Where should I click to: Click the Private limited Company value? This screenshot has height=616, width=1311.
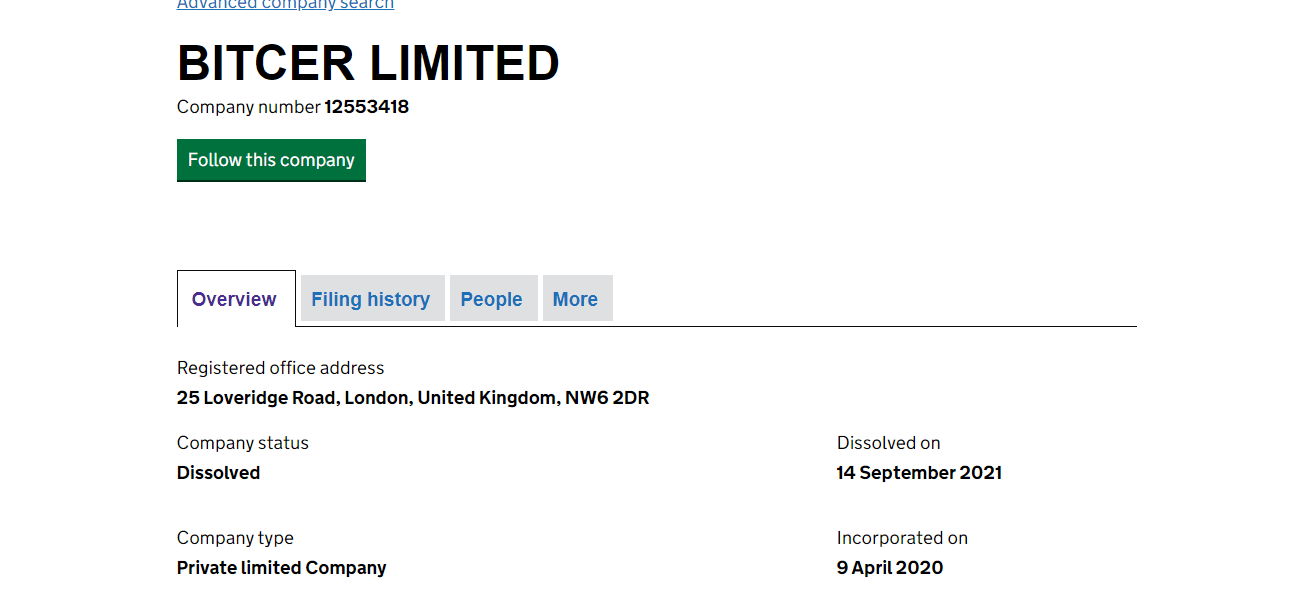[281, 568]
